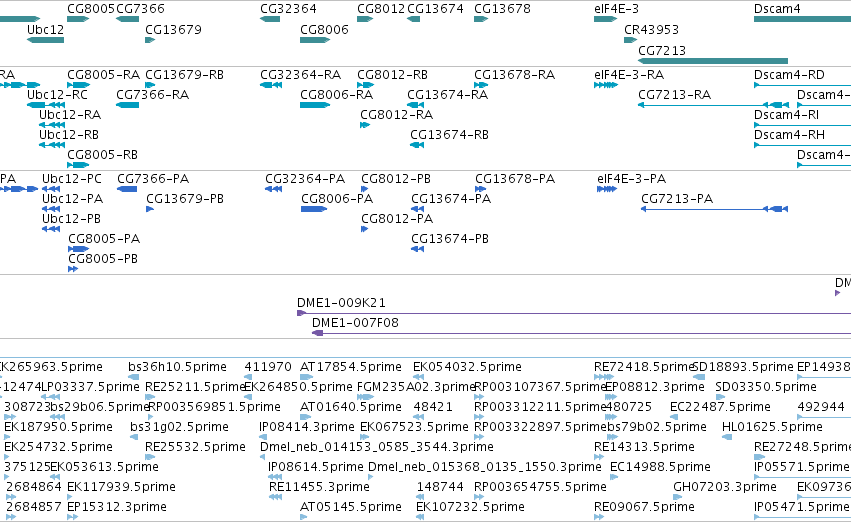Click the CG8012 gene label

381,9
